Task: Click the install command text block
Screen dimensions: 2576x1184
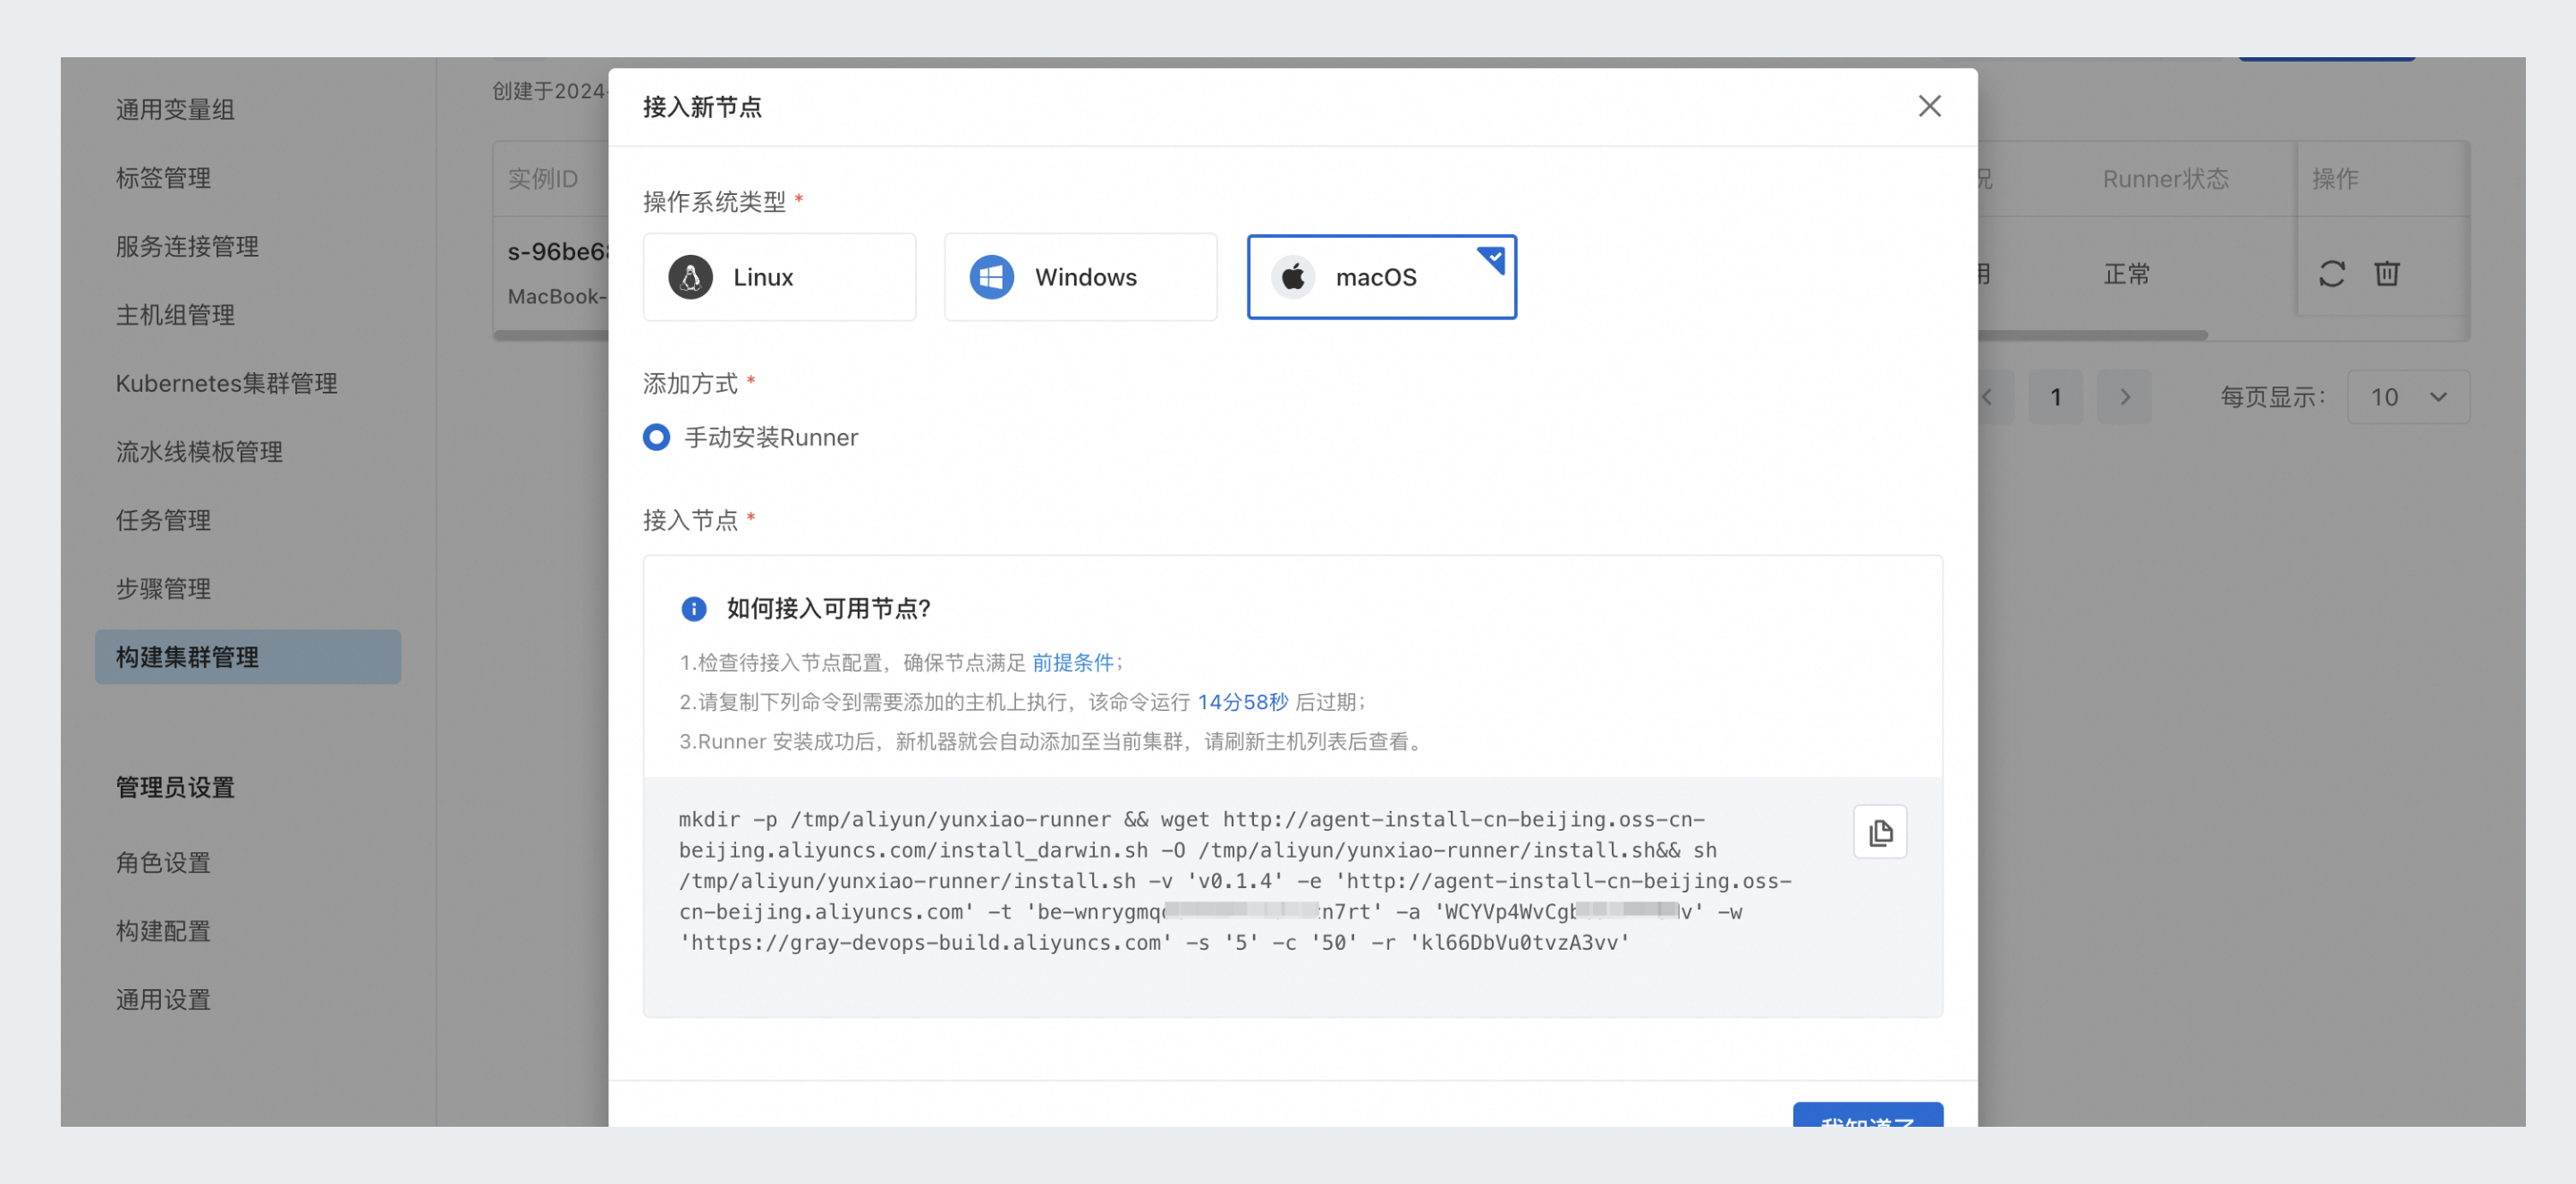Action: tap(1235, 880)
